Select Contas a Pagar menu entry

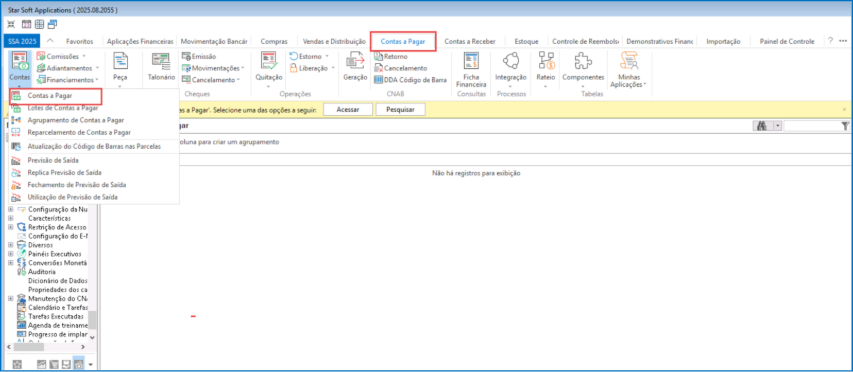56,96
